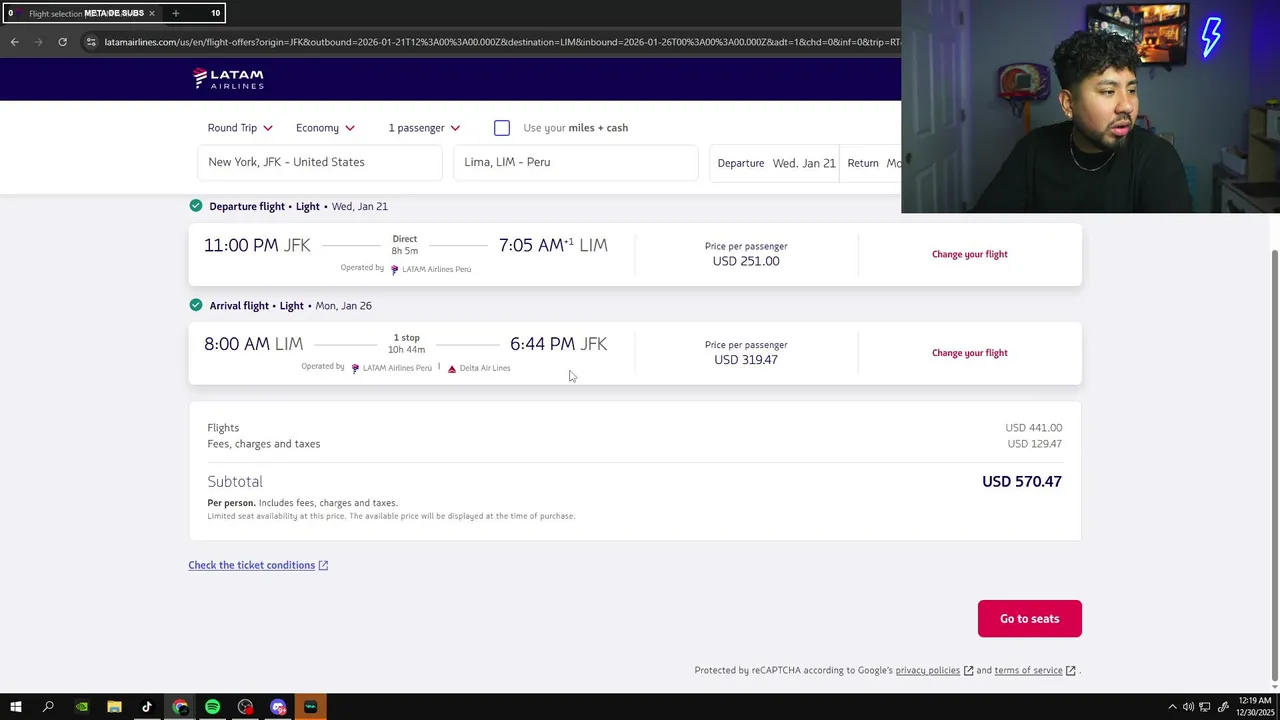Click the origin field New York, JFK
The width and height of the screenshot is (1280, 720).
pos(320,162)
